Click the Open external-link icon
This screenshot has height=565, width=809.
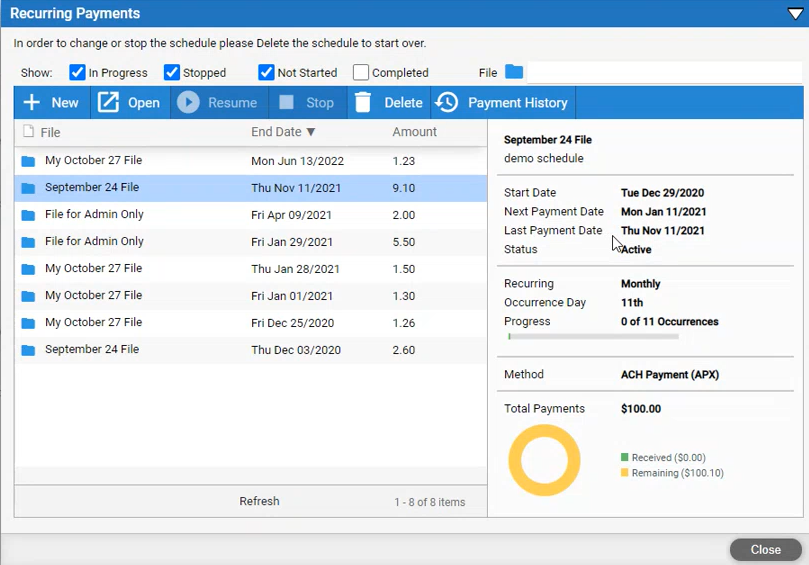(108, 102)
